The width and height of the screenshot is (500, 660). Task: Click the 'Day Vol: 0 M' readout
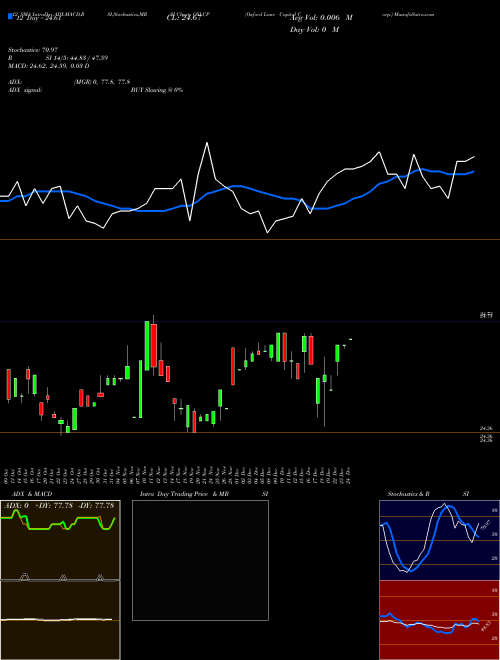point(314,29)
